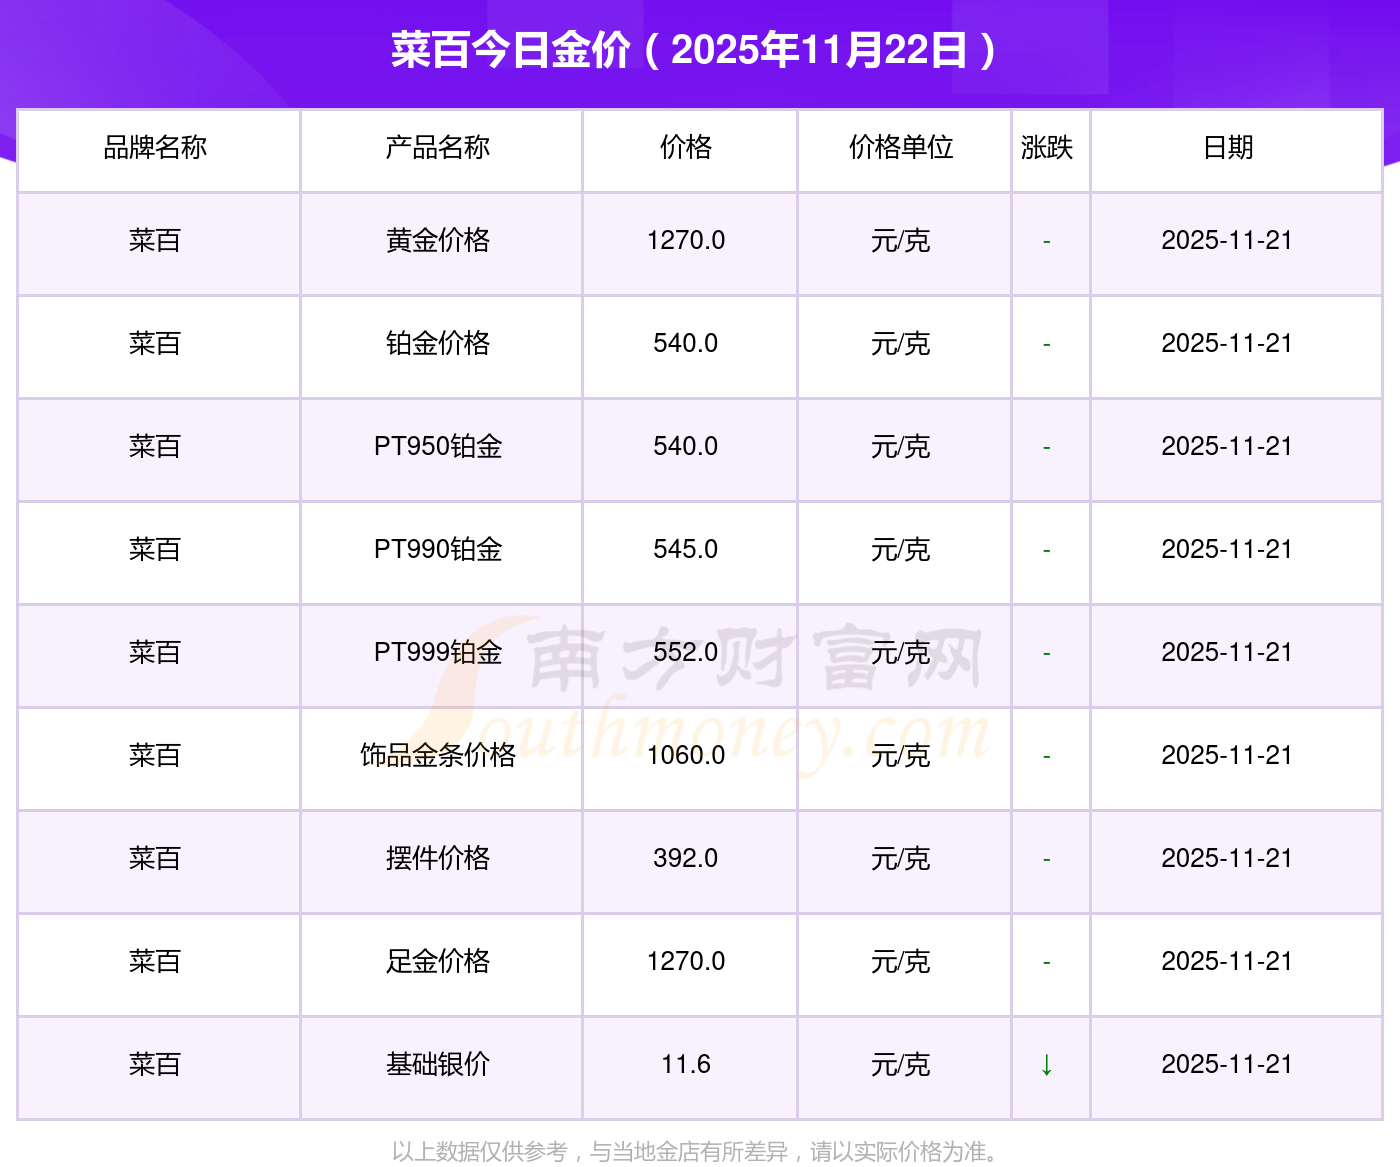Image resolution: width=1400 pixels, height=1167 pixels.
Task: Click the 涨跌 dash in the 足金价格 row
Action: tap(1046, 963)
